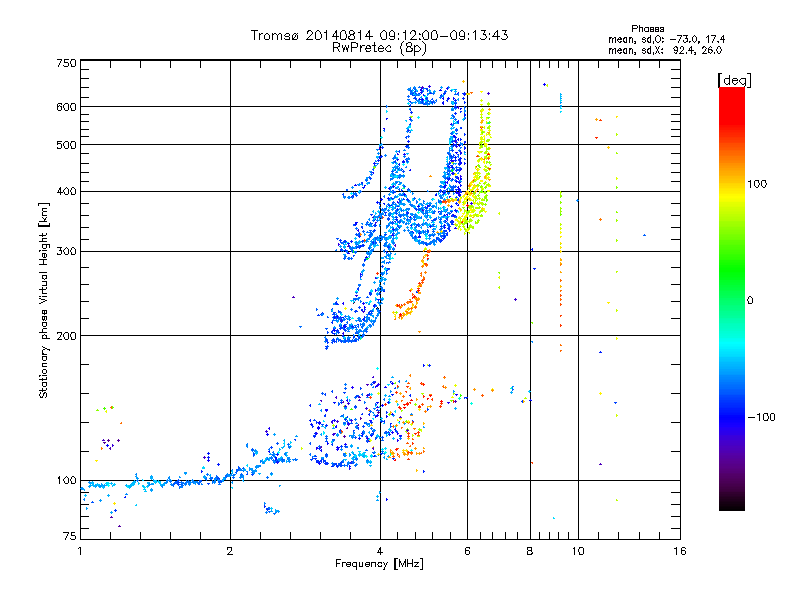Screen dimensions: 800x600
Task: Click the '6' x-axis tick label
Action: click(467, 551)
